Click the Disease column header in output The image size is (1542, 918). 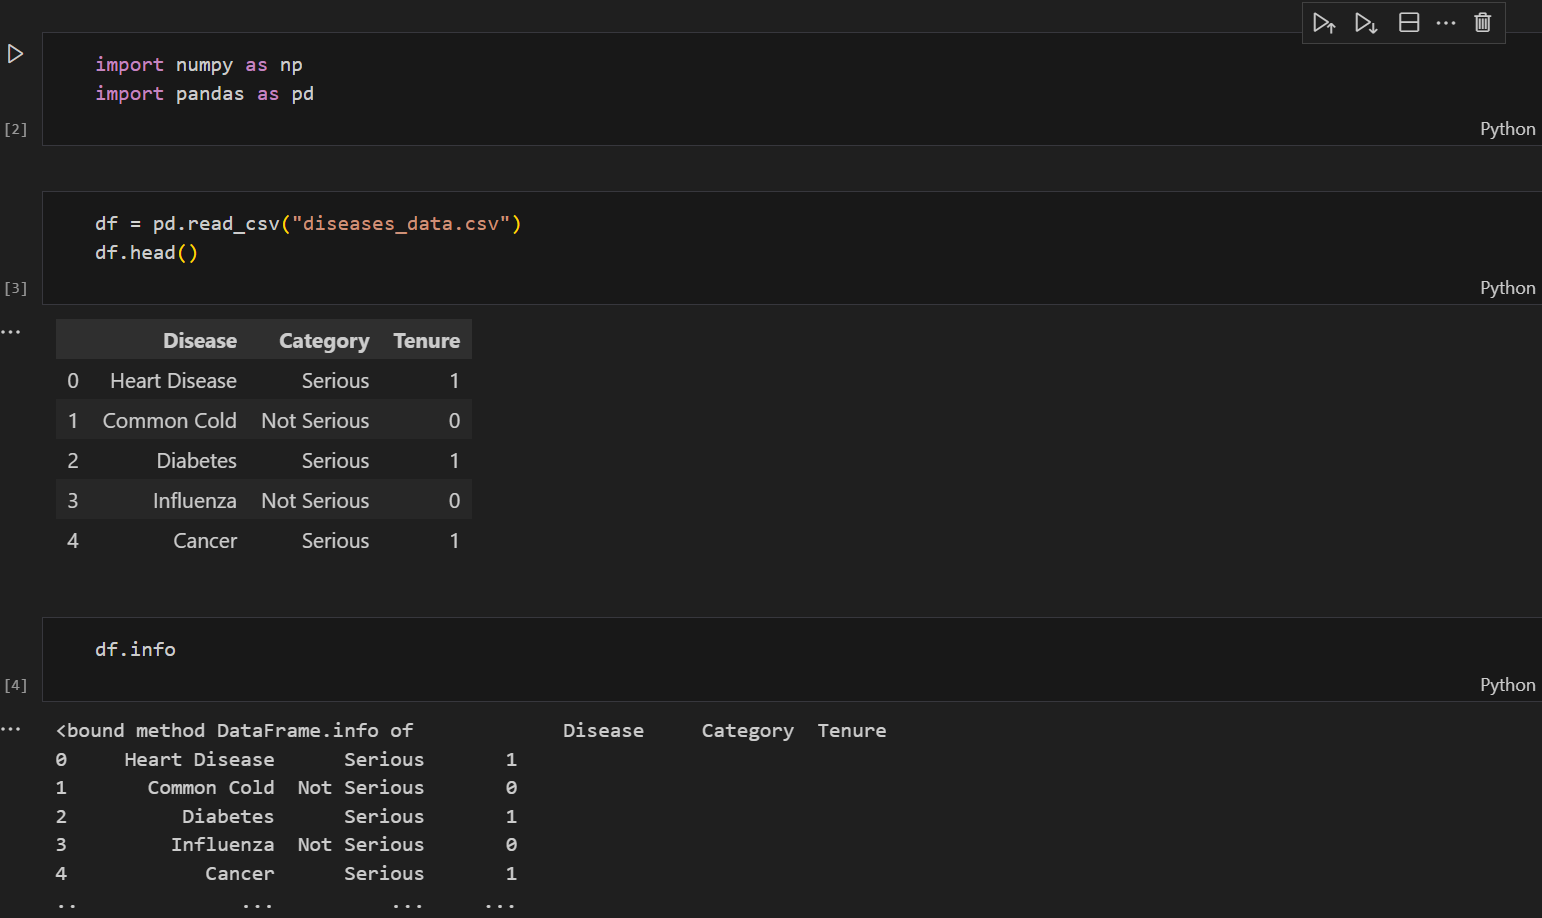[200, 340]
